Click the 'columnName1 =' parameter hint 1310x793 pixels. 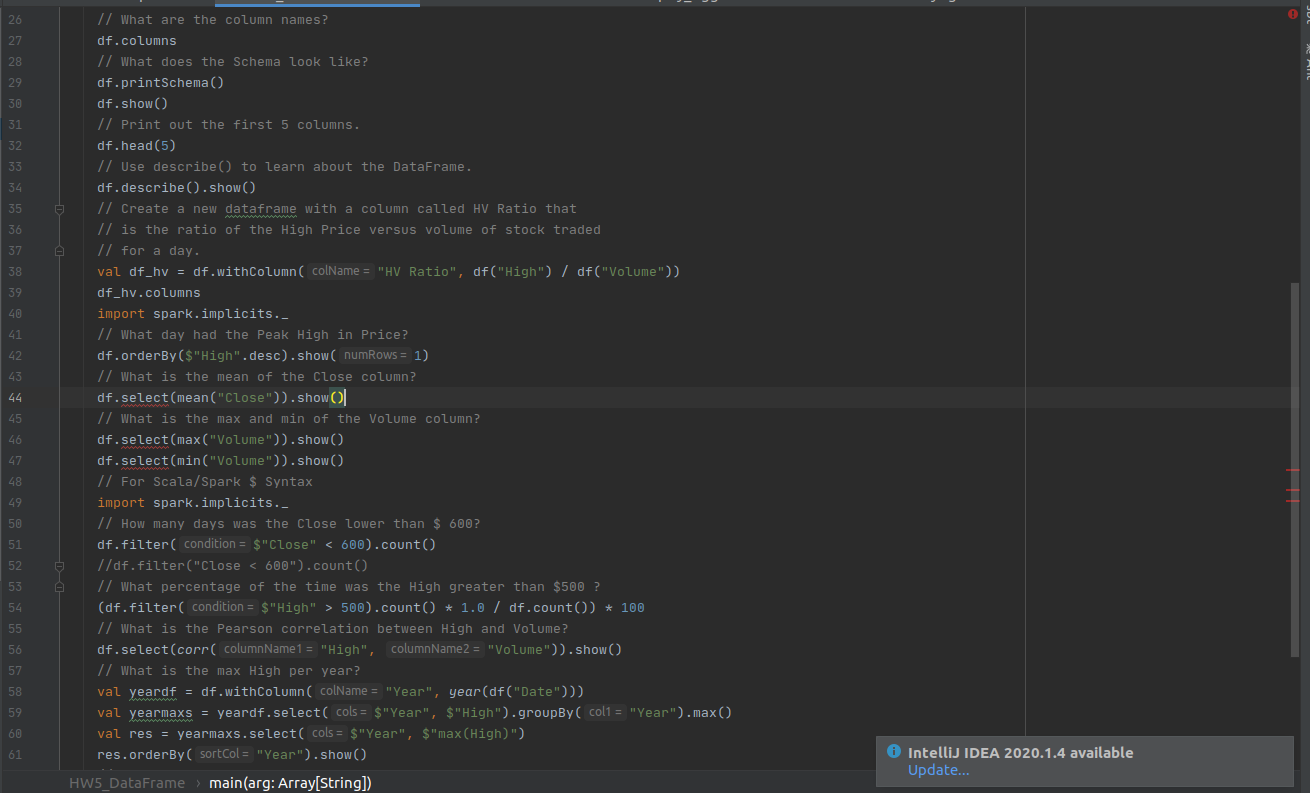click(x=267, y=650)
